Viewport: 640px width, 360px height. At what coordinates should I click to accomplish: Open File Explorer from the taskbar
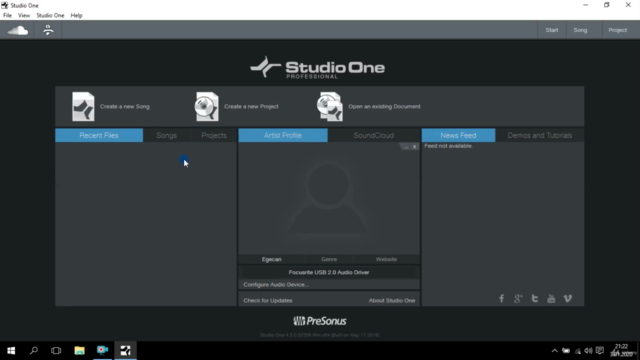[x=79, y=351]
